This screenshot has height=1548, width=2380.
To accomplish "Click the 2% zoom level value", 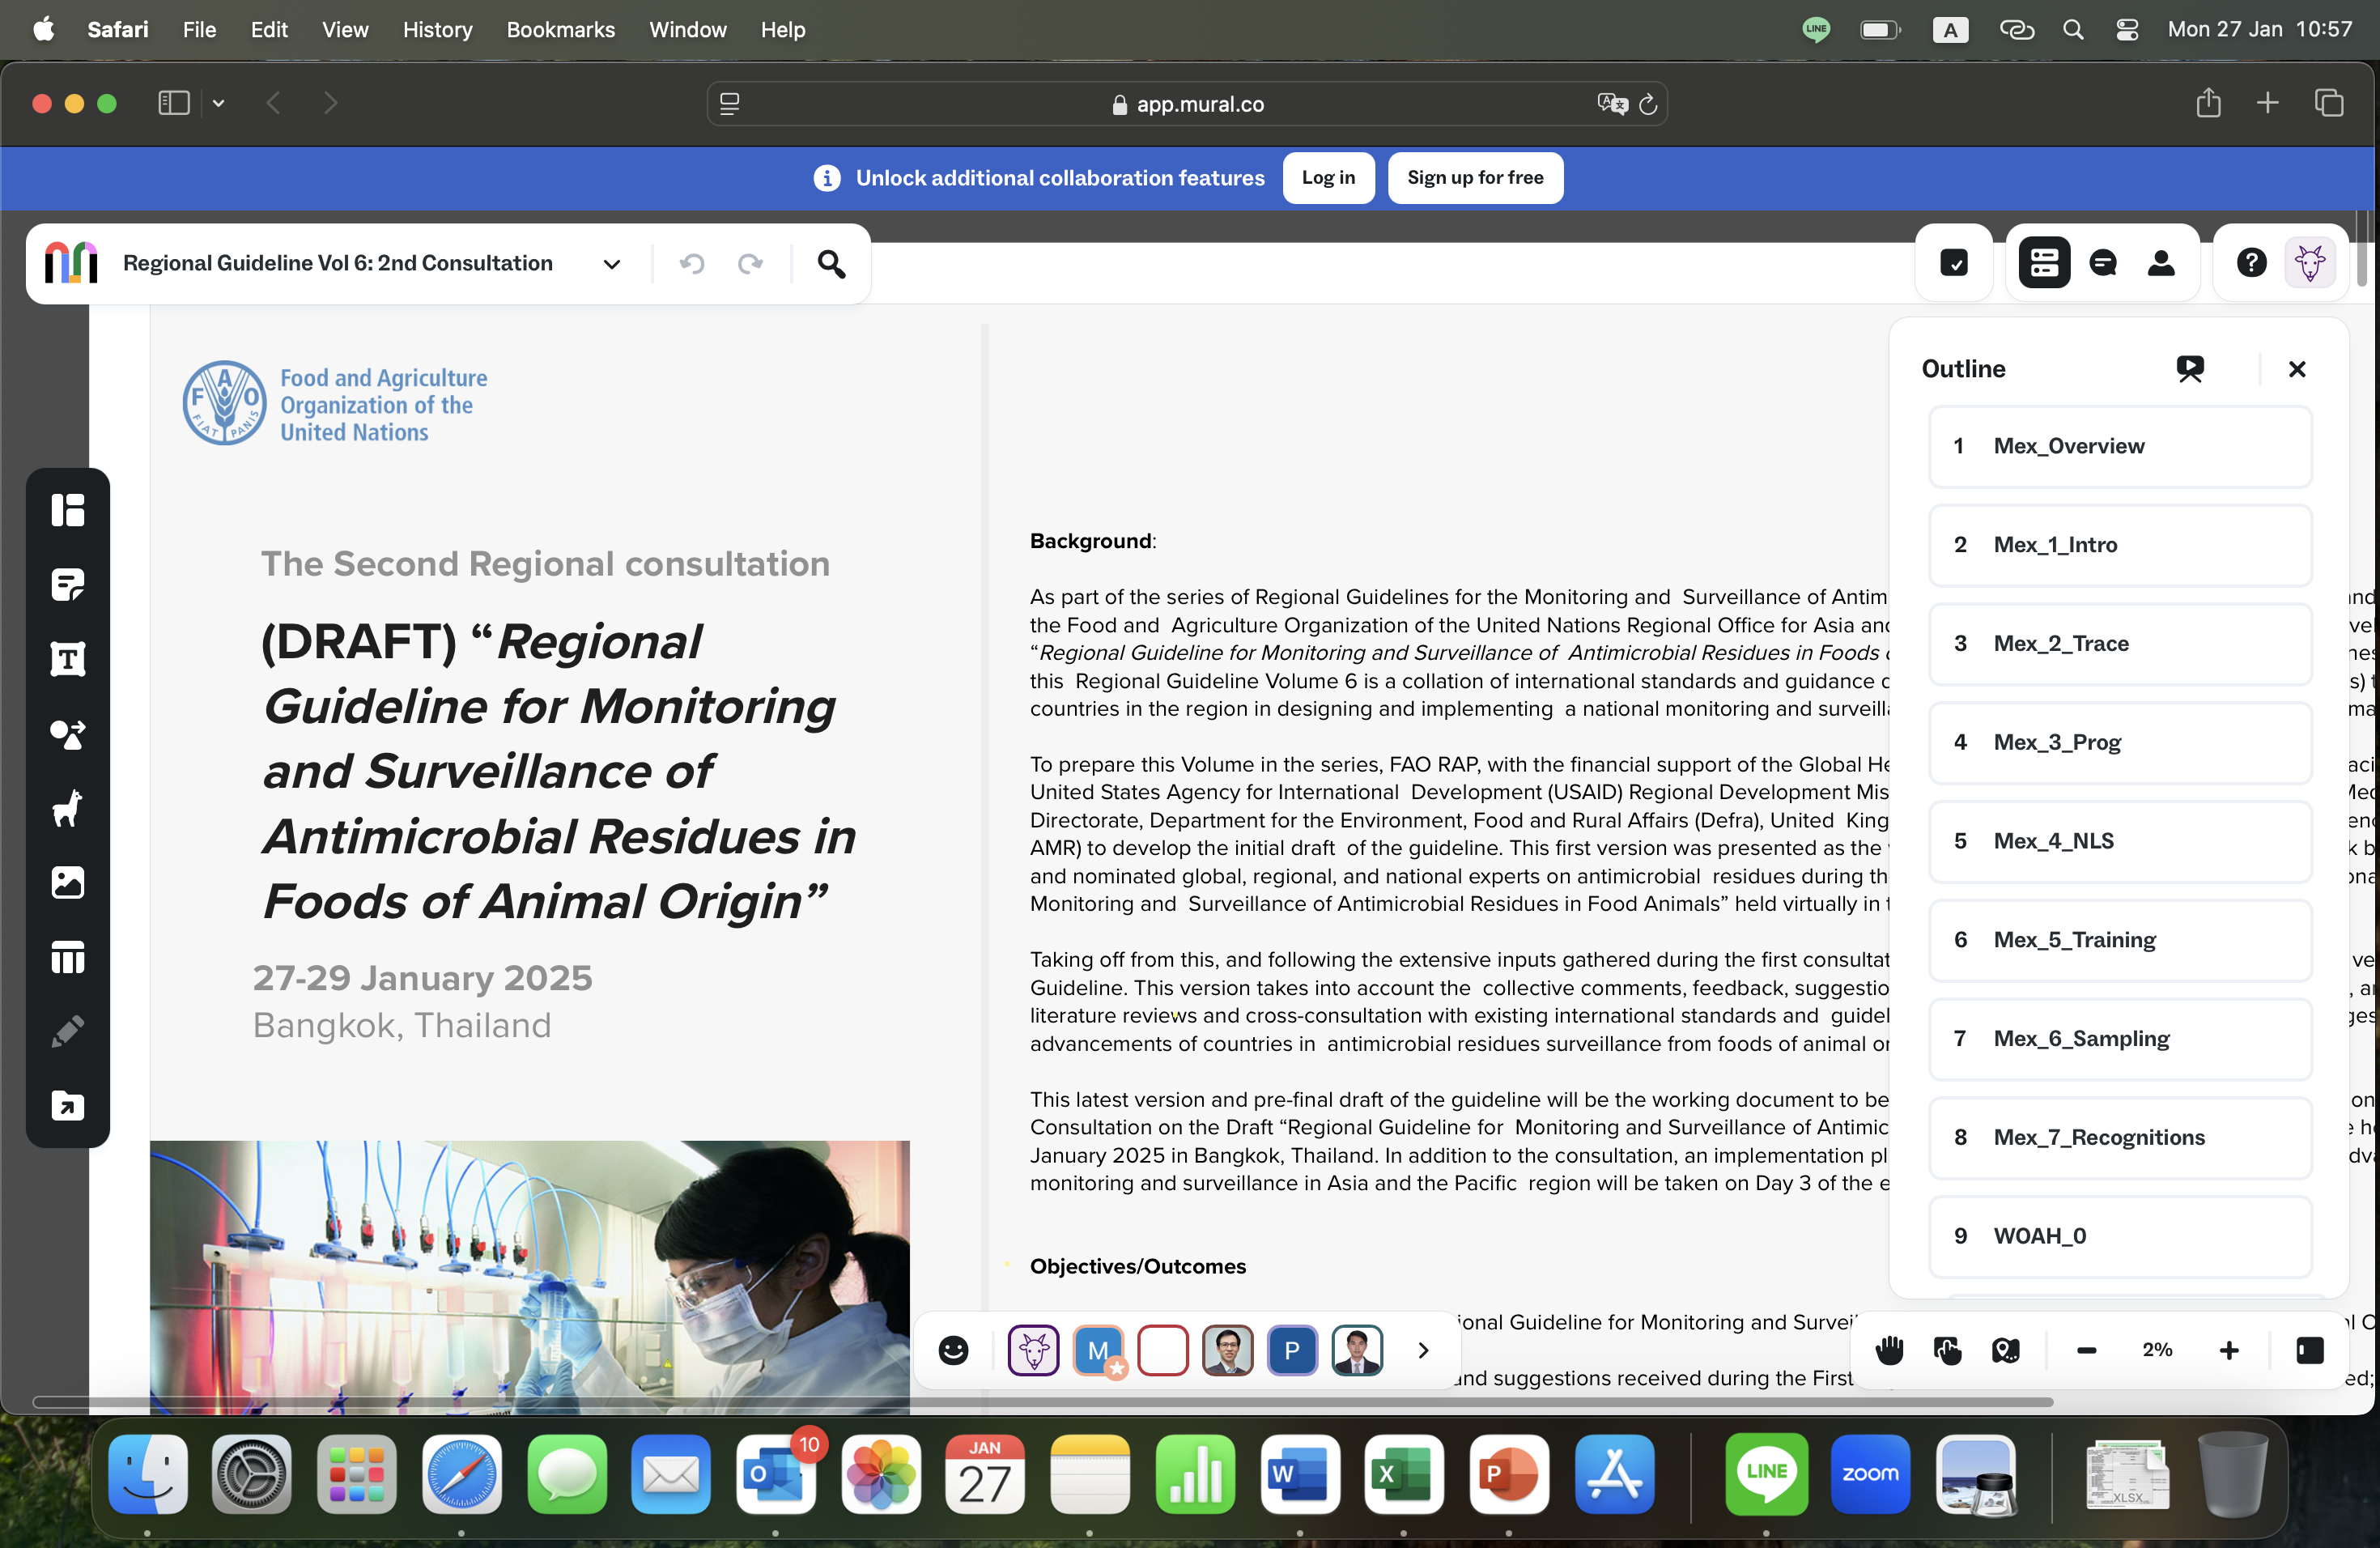I will [2157, 1350].
